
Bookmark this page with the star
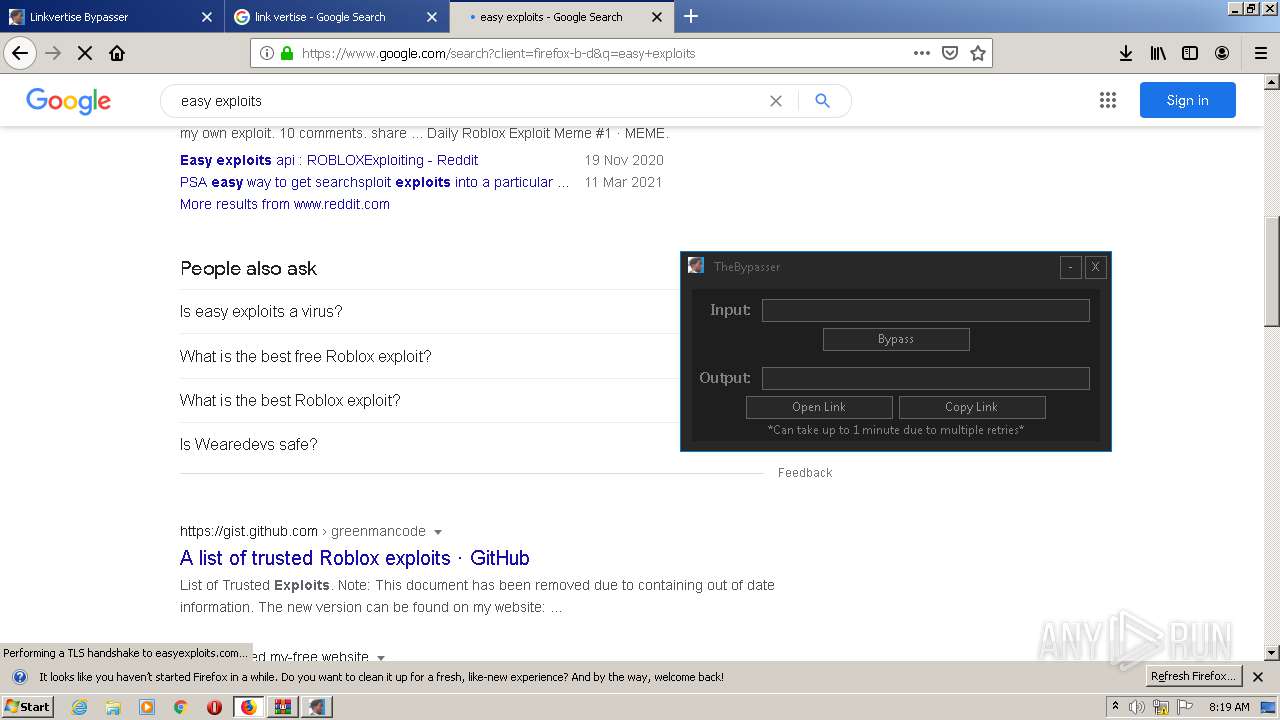pyautogui.click(x=978, y=53)
